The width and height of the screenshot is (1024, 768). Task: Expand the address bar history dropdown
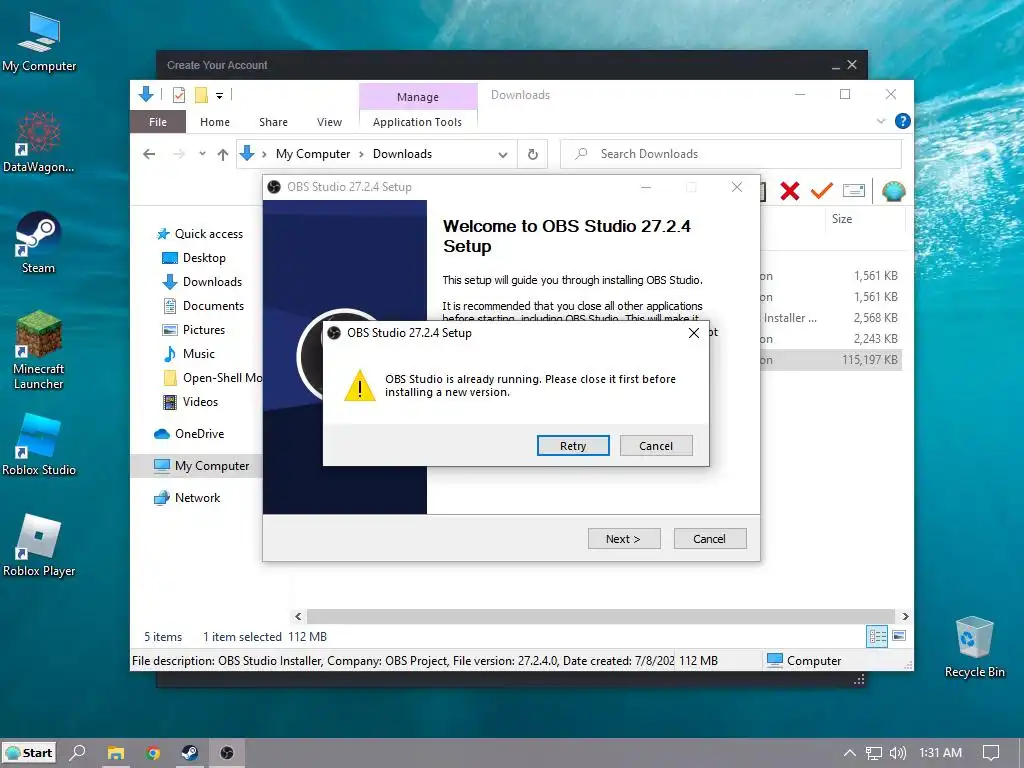(x=503, y=155)
